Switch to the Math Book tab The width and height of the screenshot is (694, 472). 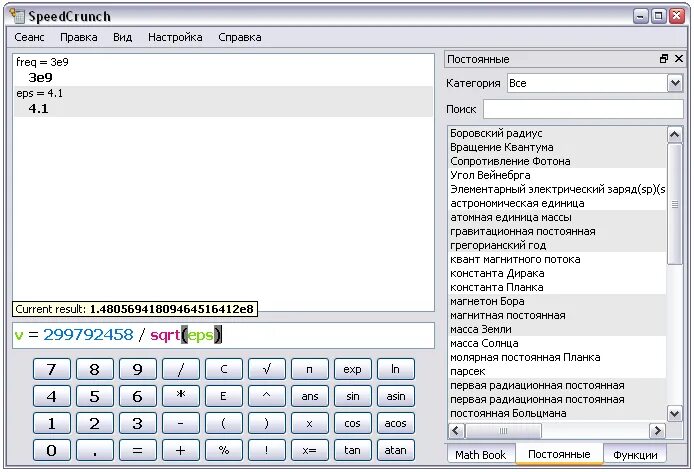pos(480,455)
